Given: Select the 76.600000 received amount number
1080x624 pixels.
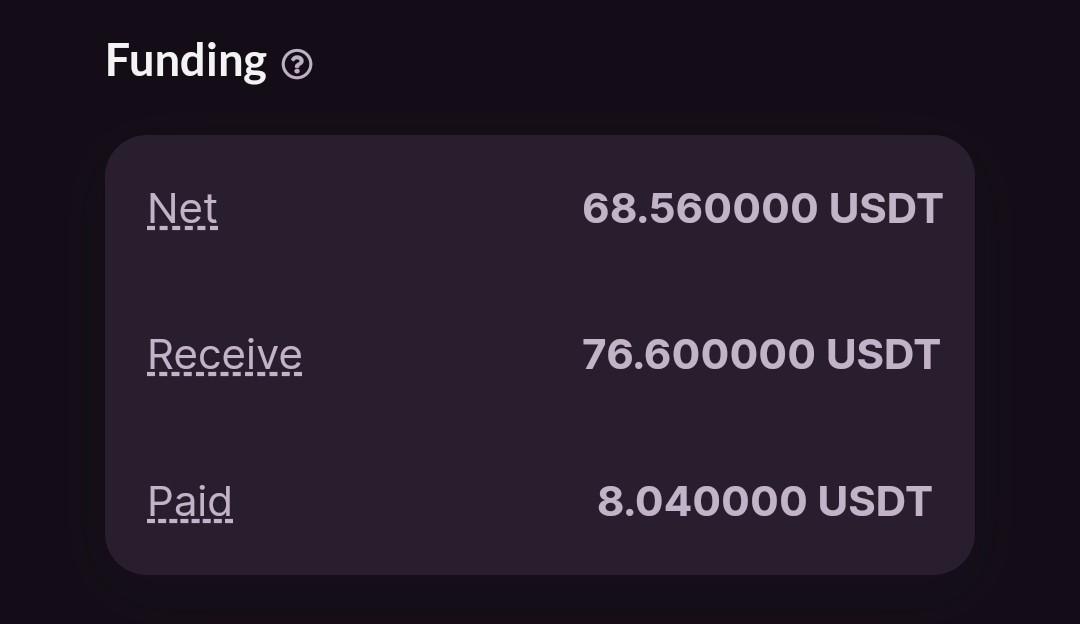Looking at the screenshot, I should 698,355.
